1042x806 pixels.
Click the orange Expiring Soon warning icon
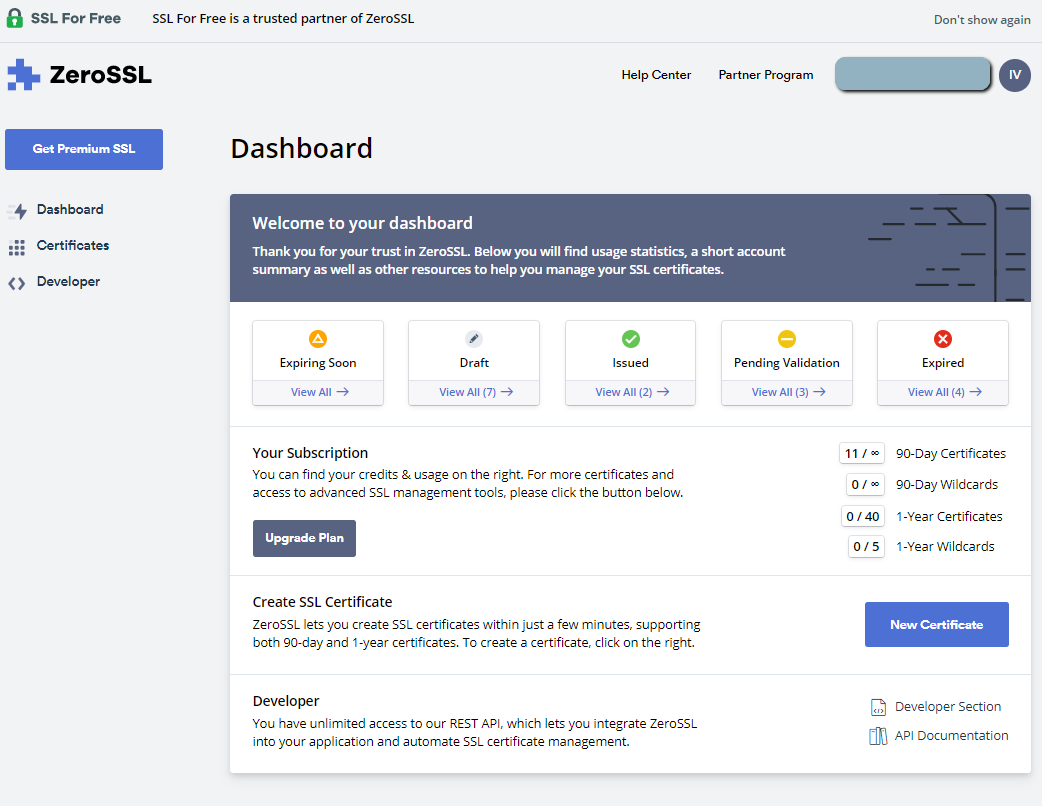tap(318, 339)
